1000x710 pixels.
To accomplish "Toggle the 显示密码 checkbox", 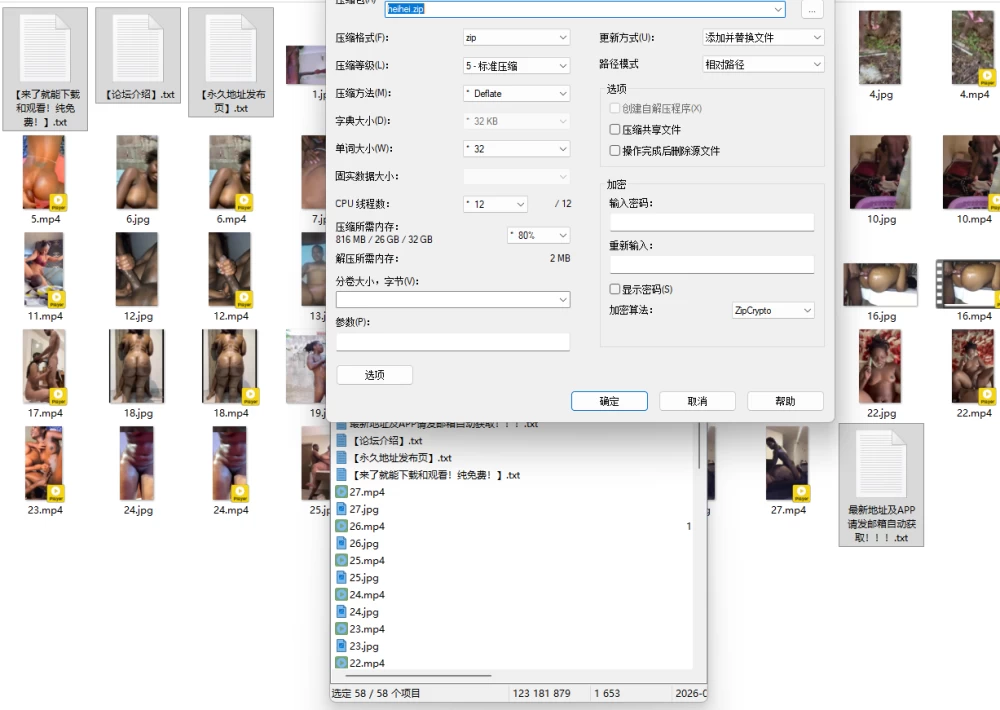I will coord(615,289).
